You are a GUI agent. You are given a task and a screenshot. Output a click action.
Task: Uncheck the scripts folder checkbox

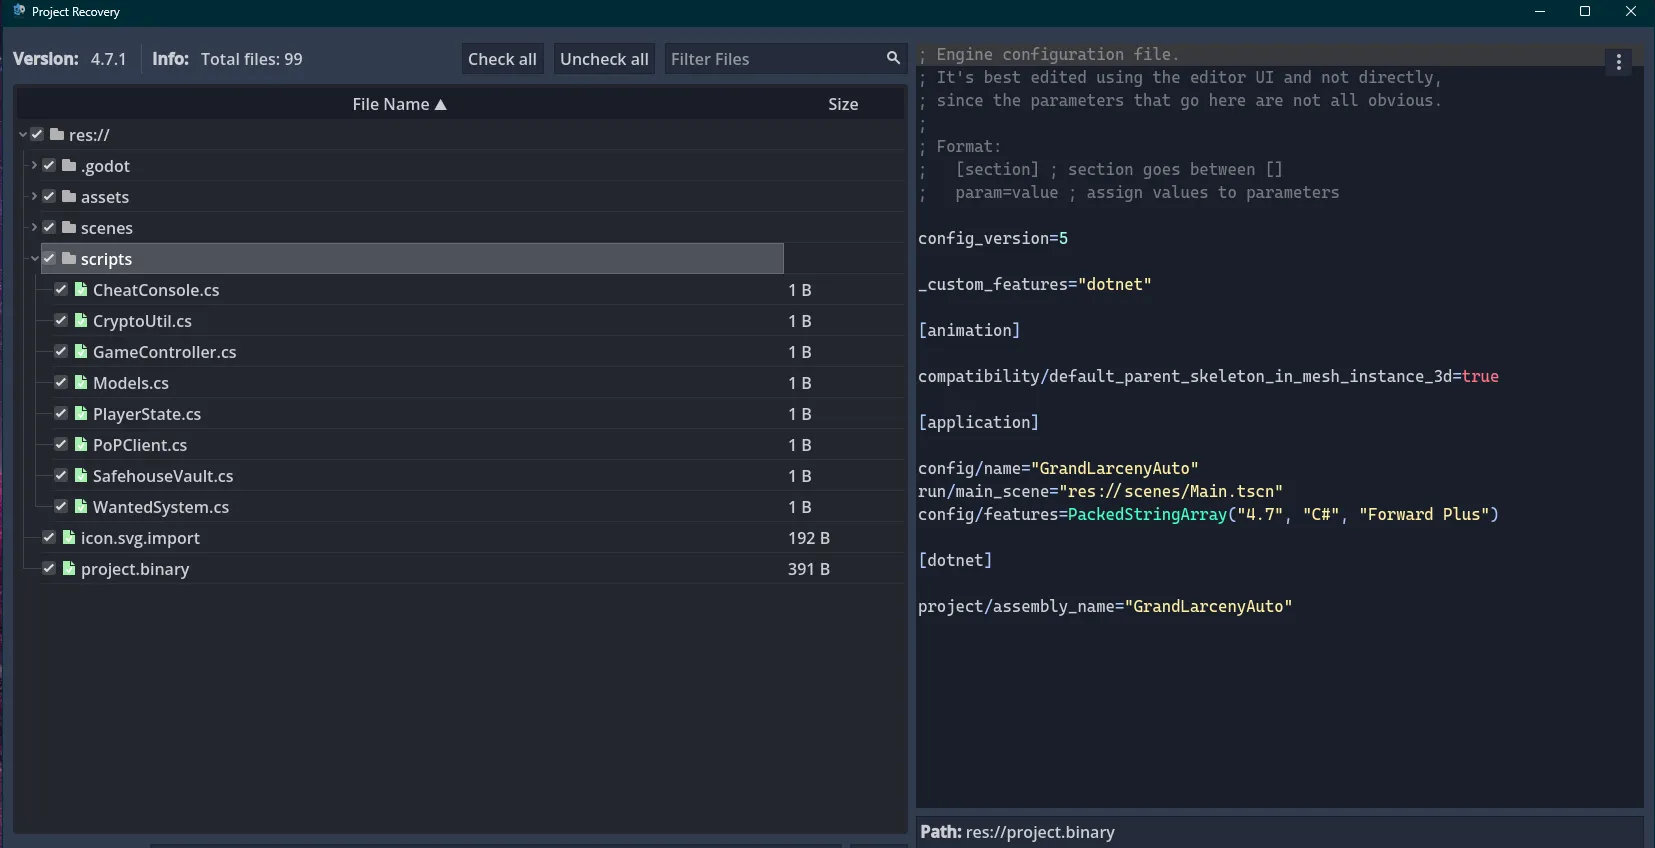pyautogui.click(x=49, y=258)
